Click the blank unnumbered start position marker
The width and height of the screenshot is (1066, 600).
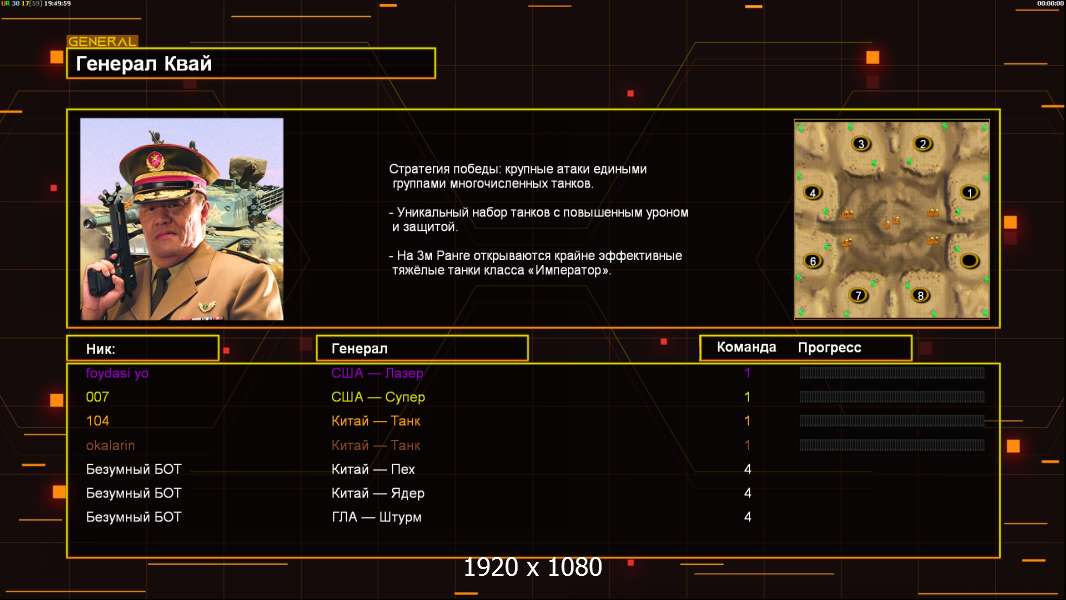[968, 261]
